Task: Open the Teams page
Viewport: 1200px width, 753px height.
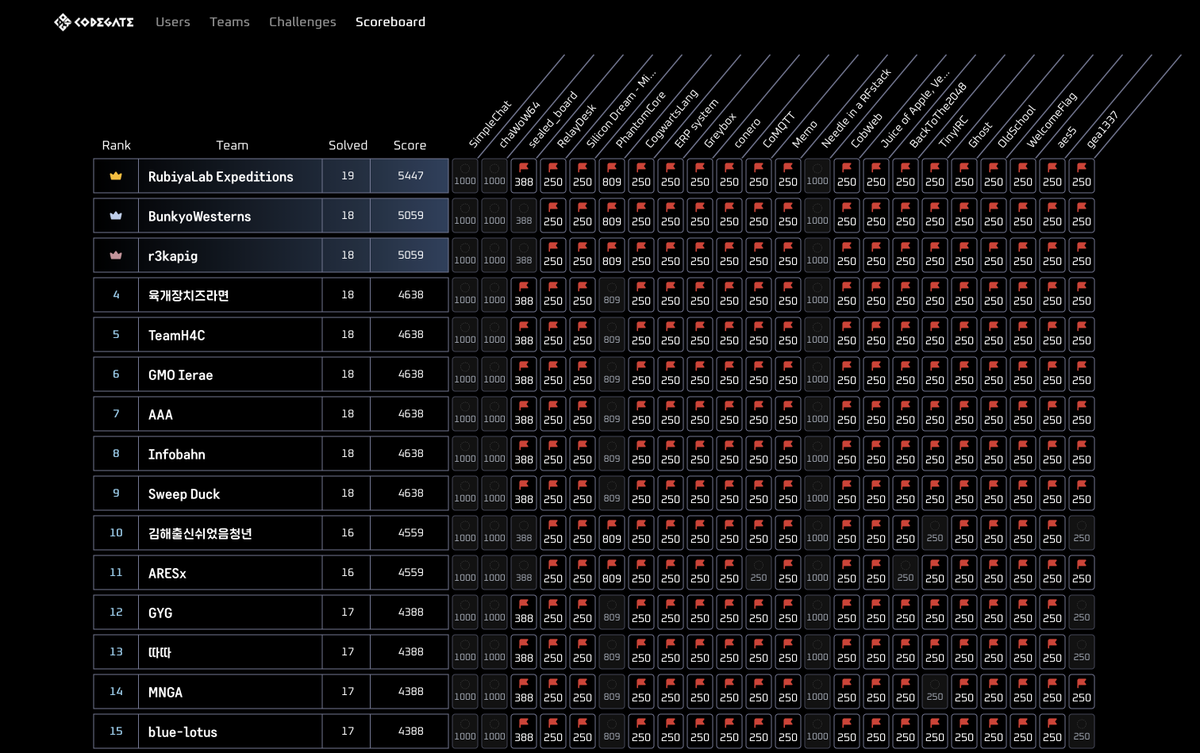Action: click(230, 22)
